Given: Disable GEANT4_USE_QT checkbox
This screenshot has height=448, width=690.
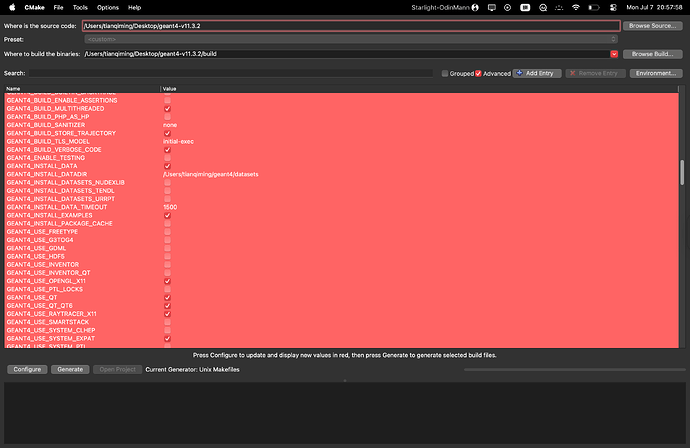Looking at the screenshot, I should pos(167,297).
